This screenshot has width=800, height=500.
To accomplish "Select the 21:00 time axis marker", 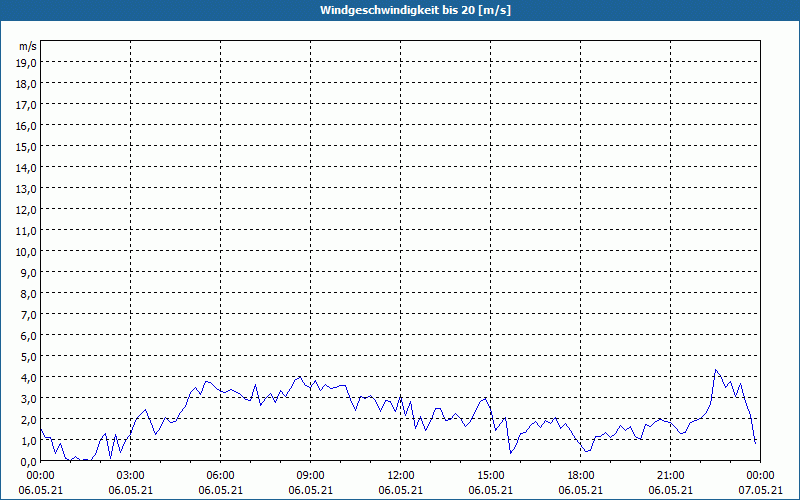I will (x=670, y=476).
